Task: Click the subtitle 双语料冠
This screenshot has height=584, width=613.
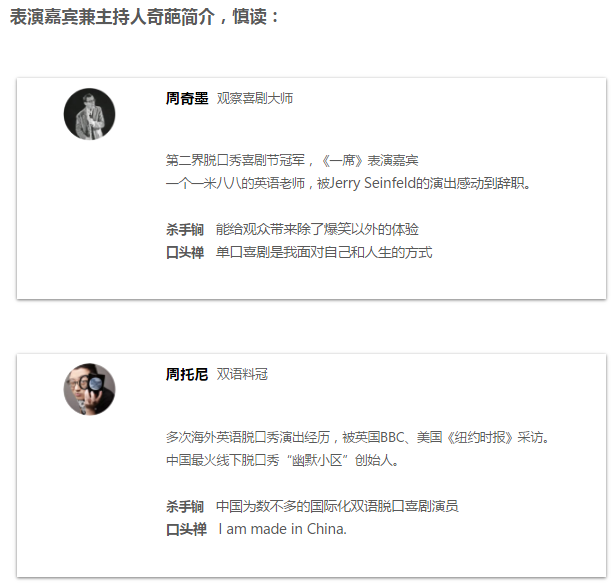Action: coord(242,374)
